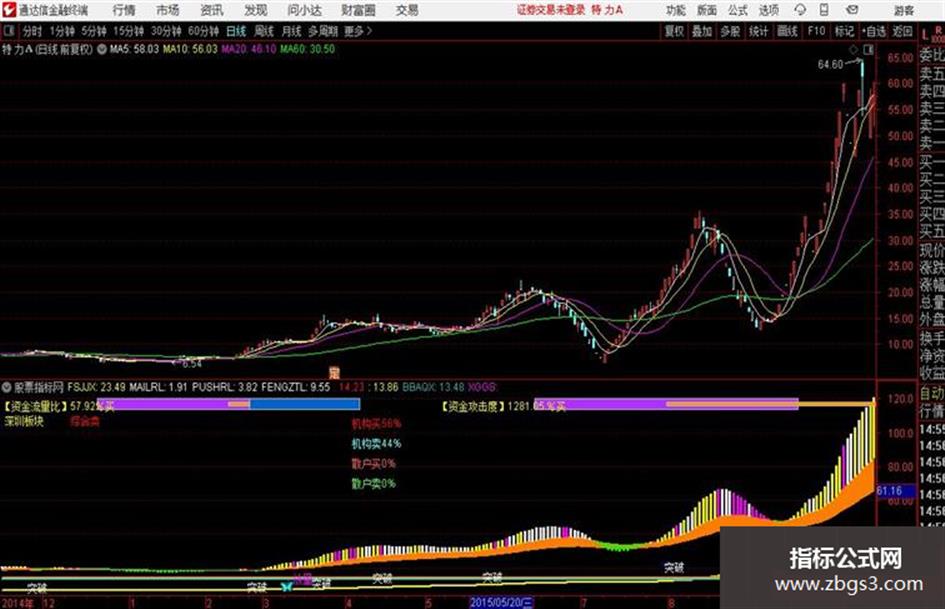Click the Tongdaxin red logo icon

[x=9, y=10]
